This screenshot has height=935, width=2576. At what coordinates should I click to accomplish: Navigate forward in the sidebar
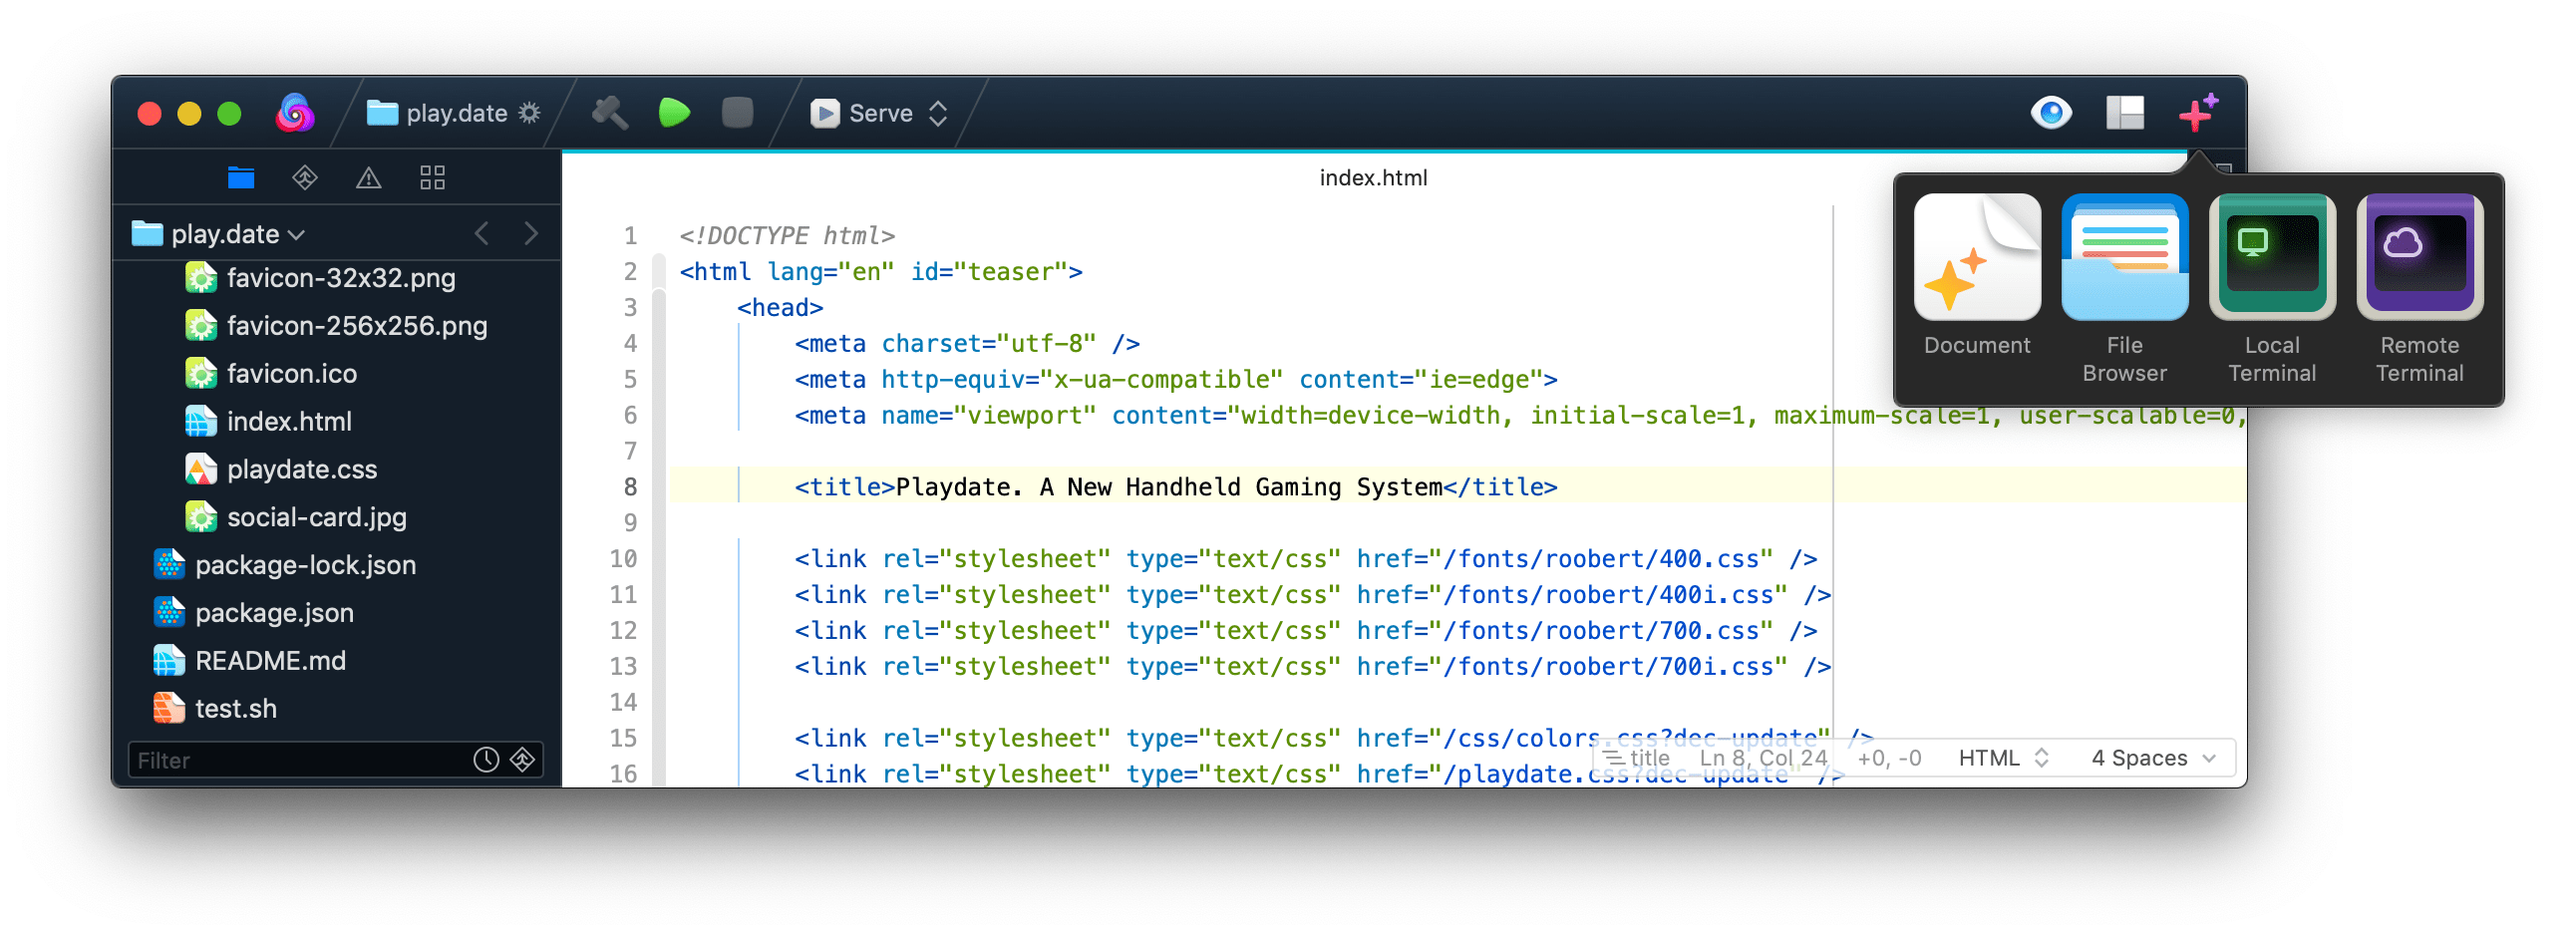[x=531, y=234]
